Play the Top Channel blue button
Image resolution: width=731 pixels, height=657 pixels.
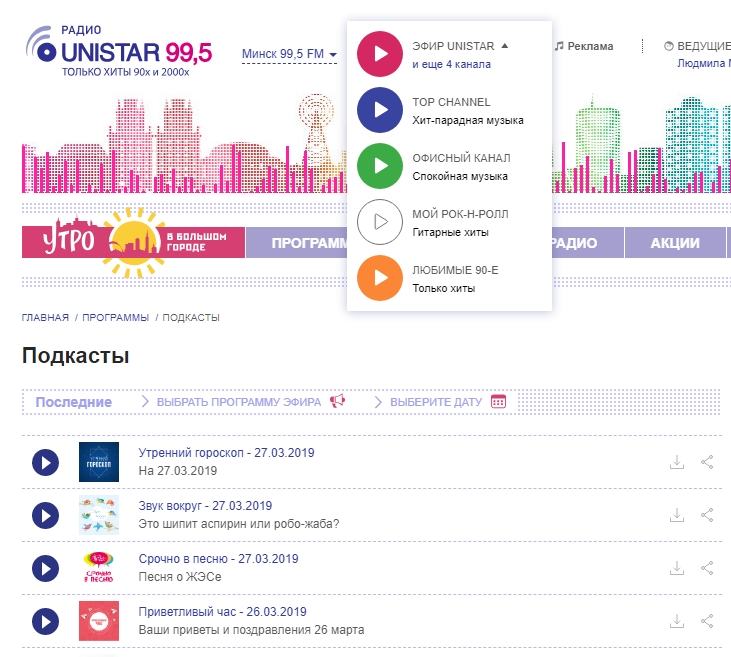pyautogui.click(x=379, y=110)
